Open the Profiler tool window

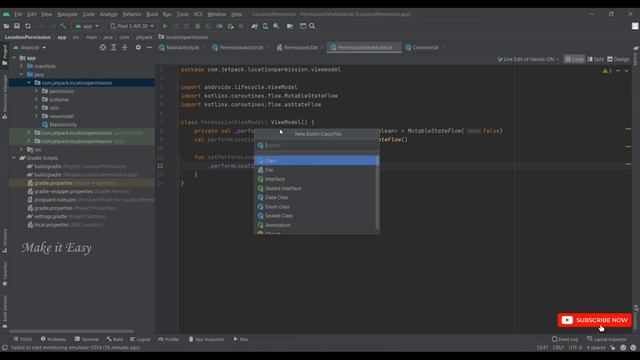click(x=169, y=339)
